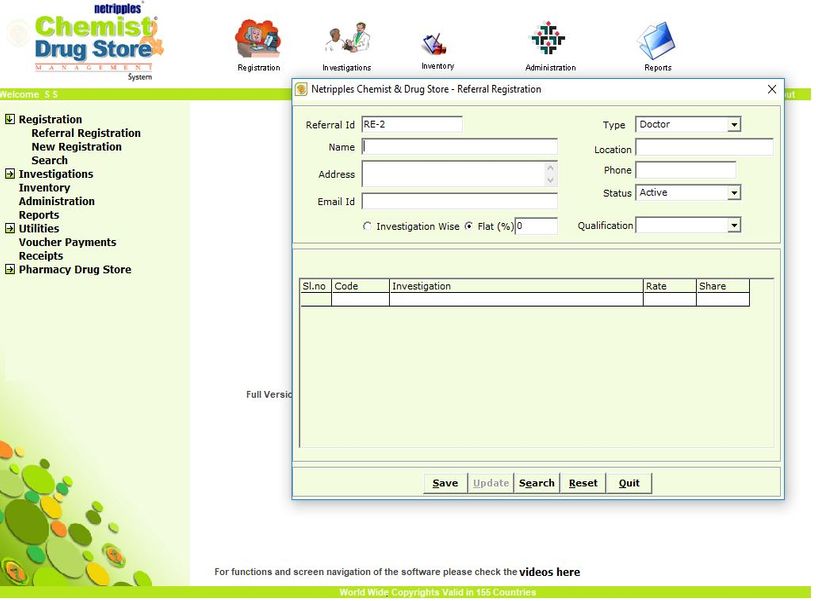The height and width of the screenshot is (601, 816).
Task: Click the Address scrollbar down arrow
Action: click(551, 180)
